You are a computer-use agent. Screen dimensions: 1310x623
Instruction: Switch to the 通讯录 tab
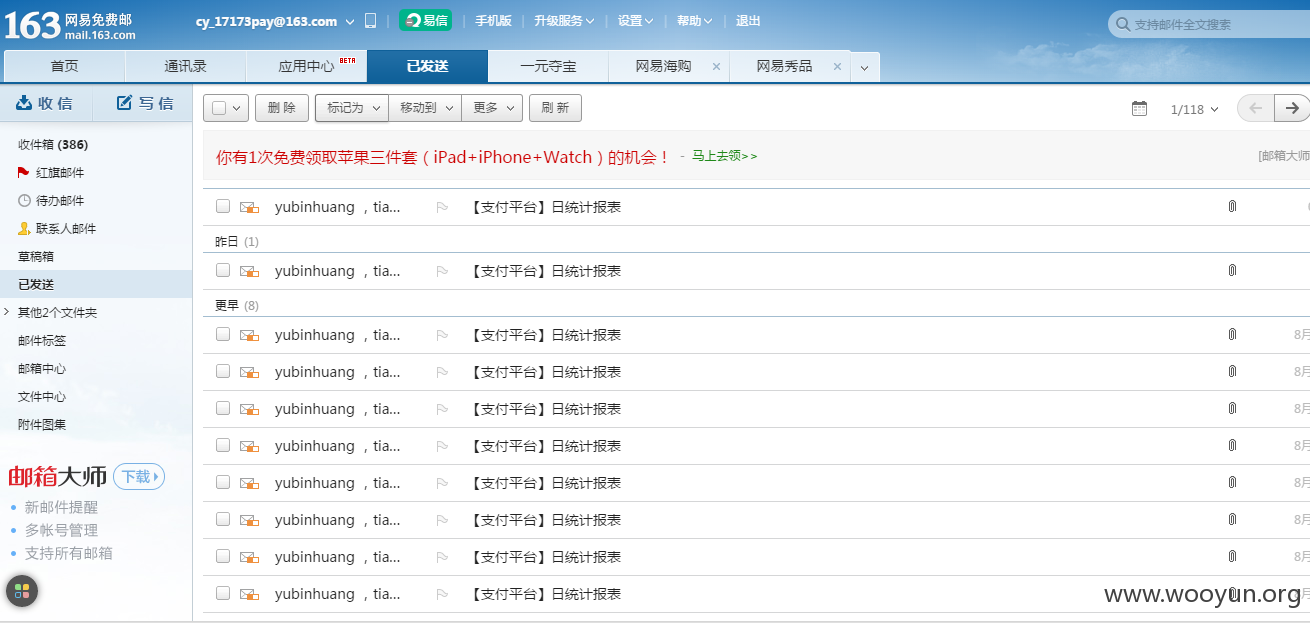186,66
